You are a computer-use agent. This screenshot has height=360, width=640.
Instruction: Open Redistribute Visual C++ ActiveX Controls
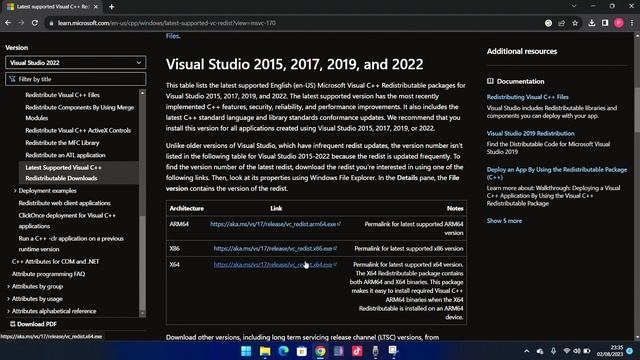click(78, 130)
